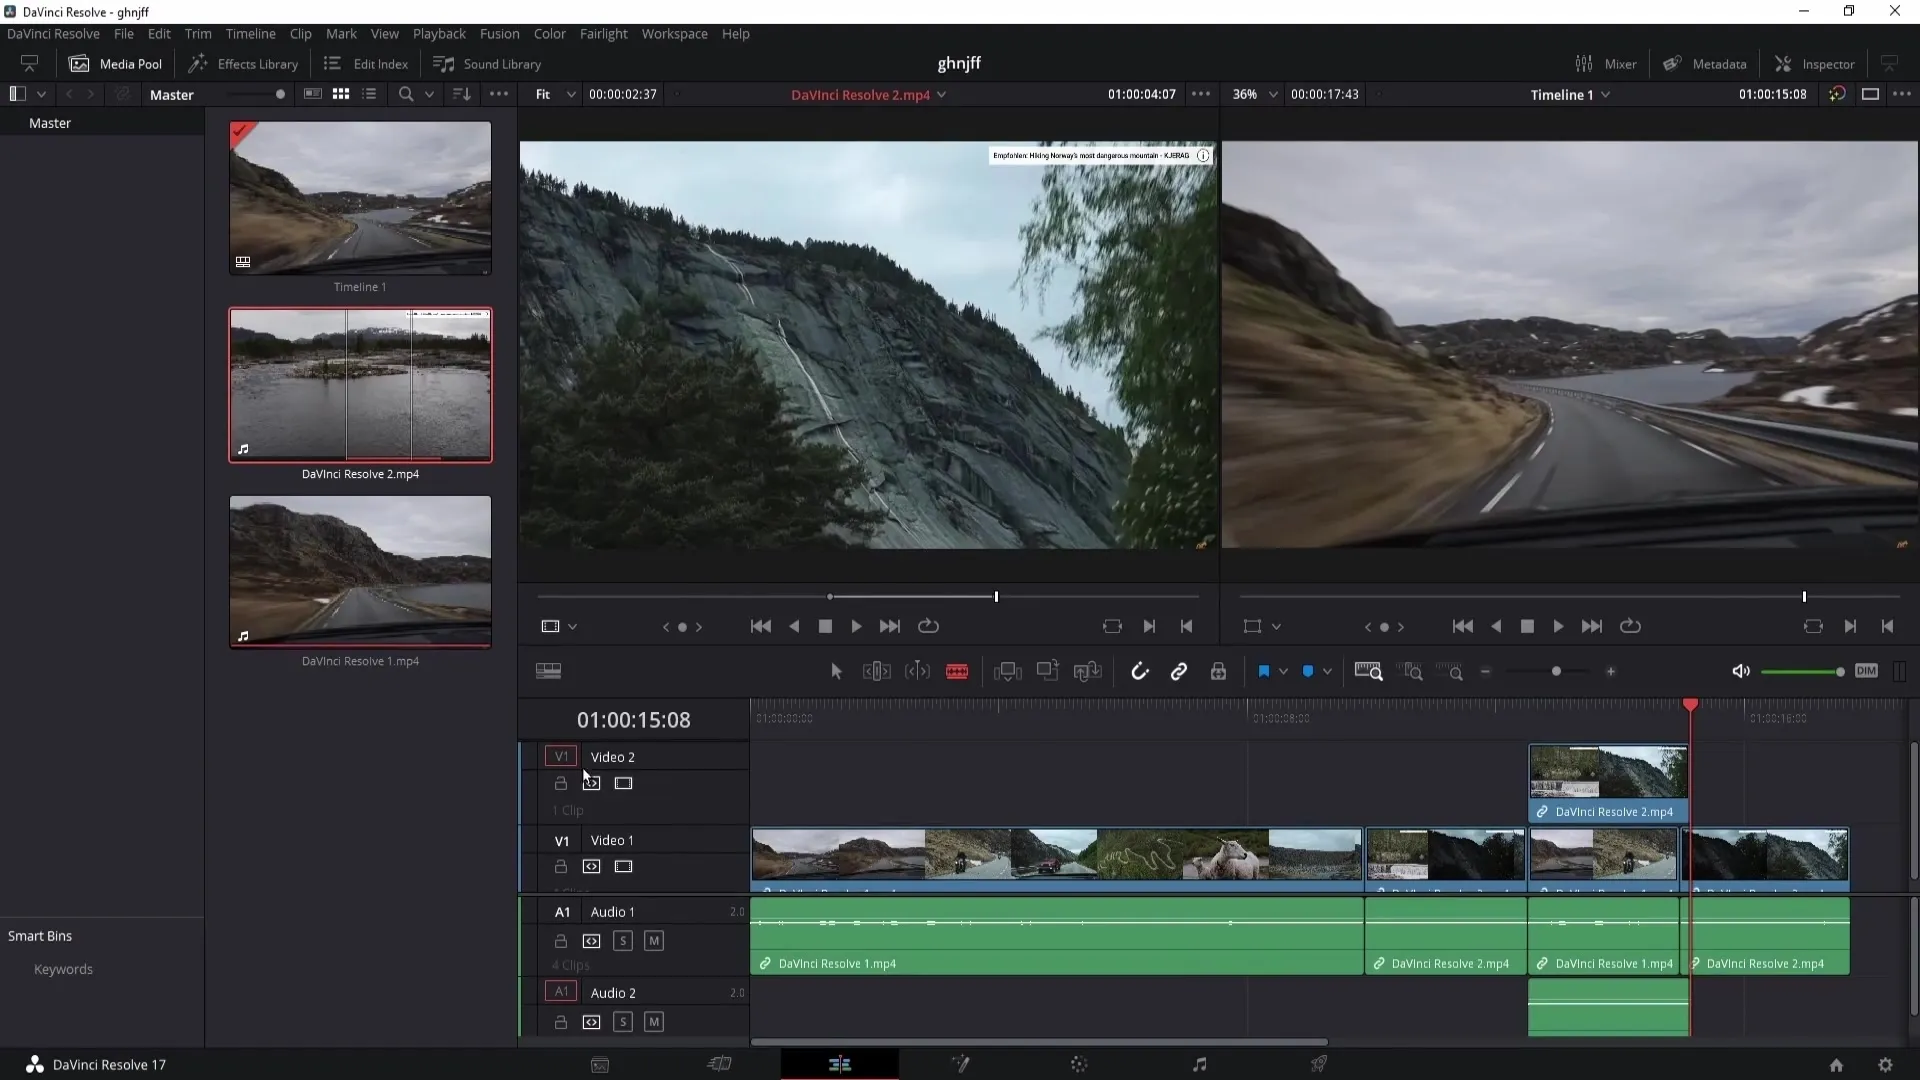Click the timeline zoom plus button
1920x1080 pixels.
[1611, 672]
